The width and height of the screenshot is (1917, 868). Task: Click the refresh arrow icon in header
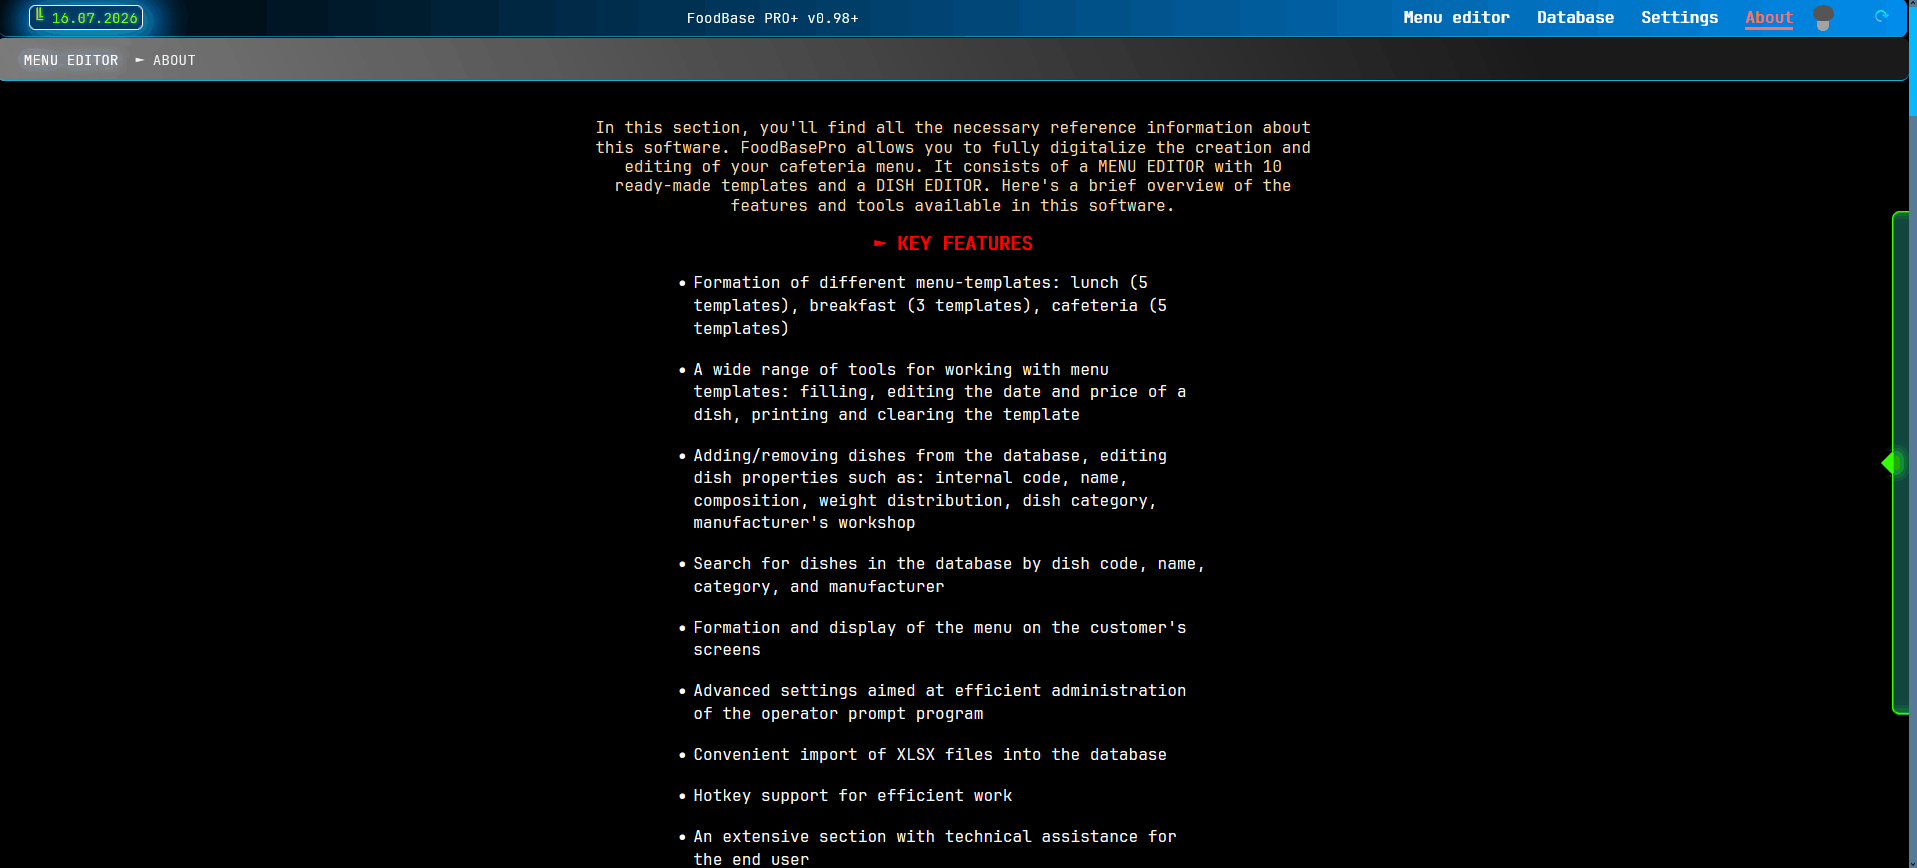(x=1881, y=16)
